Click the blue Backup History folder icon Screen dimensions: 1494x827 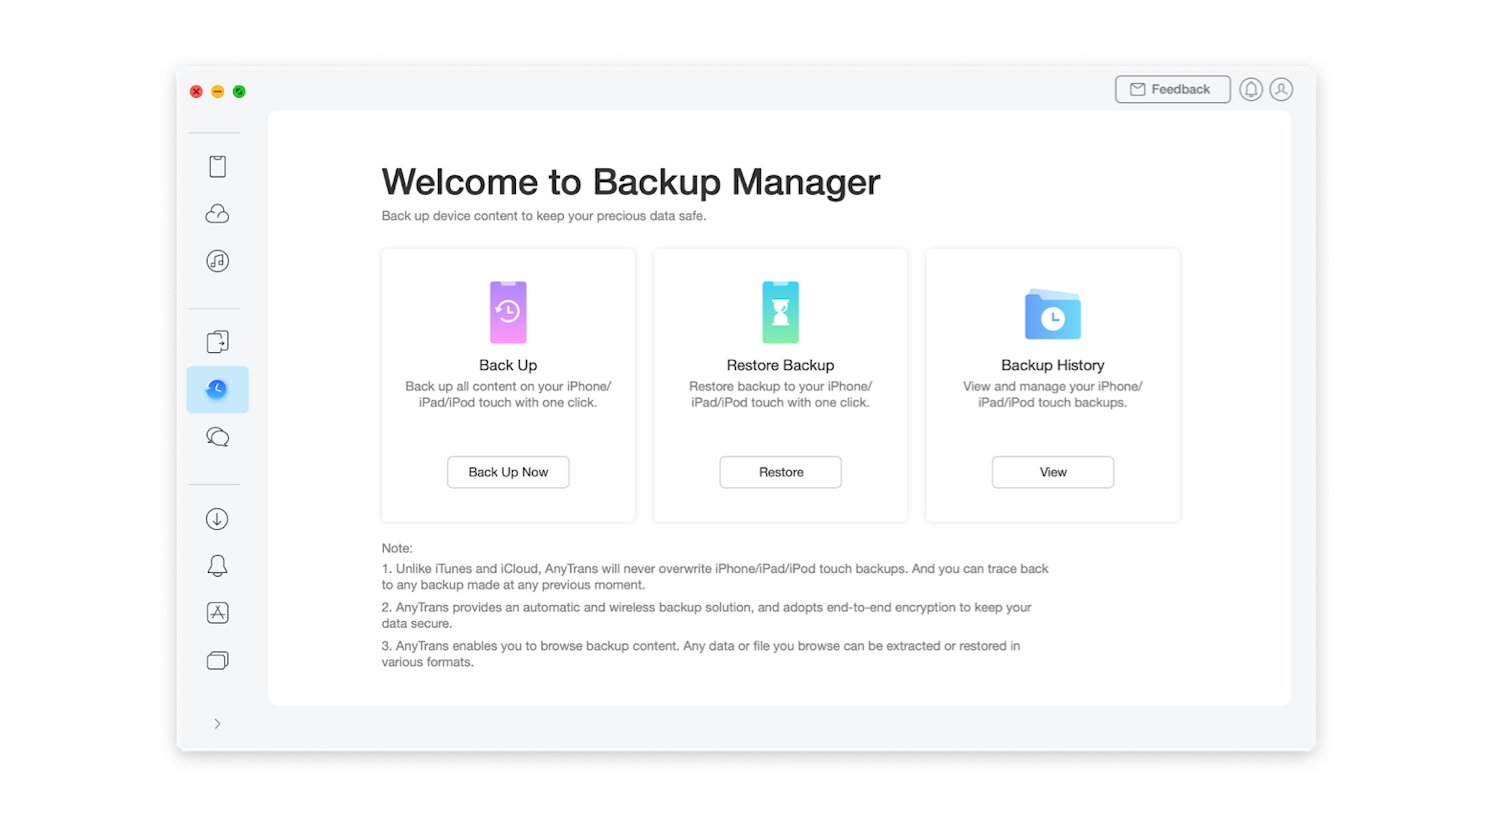coord(1052,315)
